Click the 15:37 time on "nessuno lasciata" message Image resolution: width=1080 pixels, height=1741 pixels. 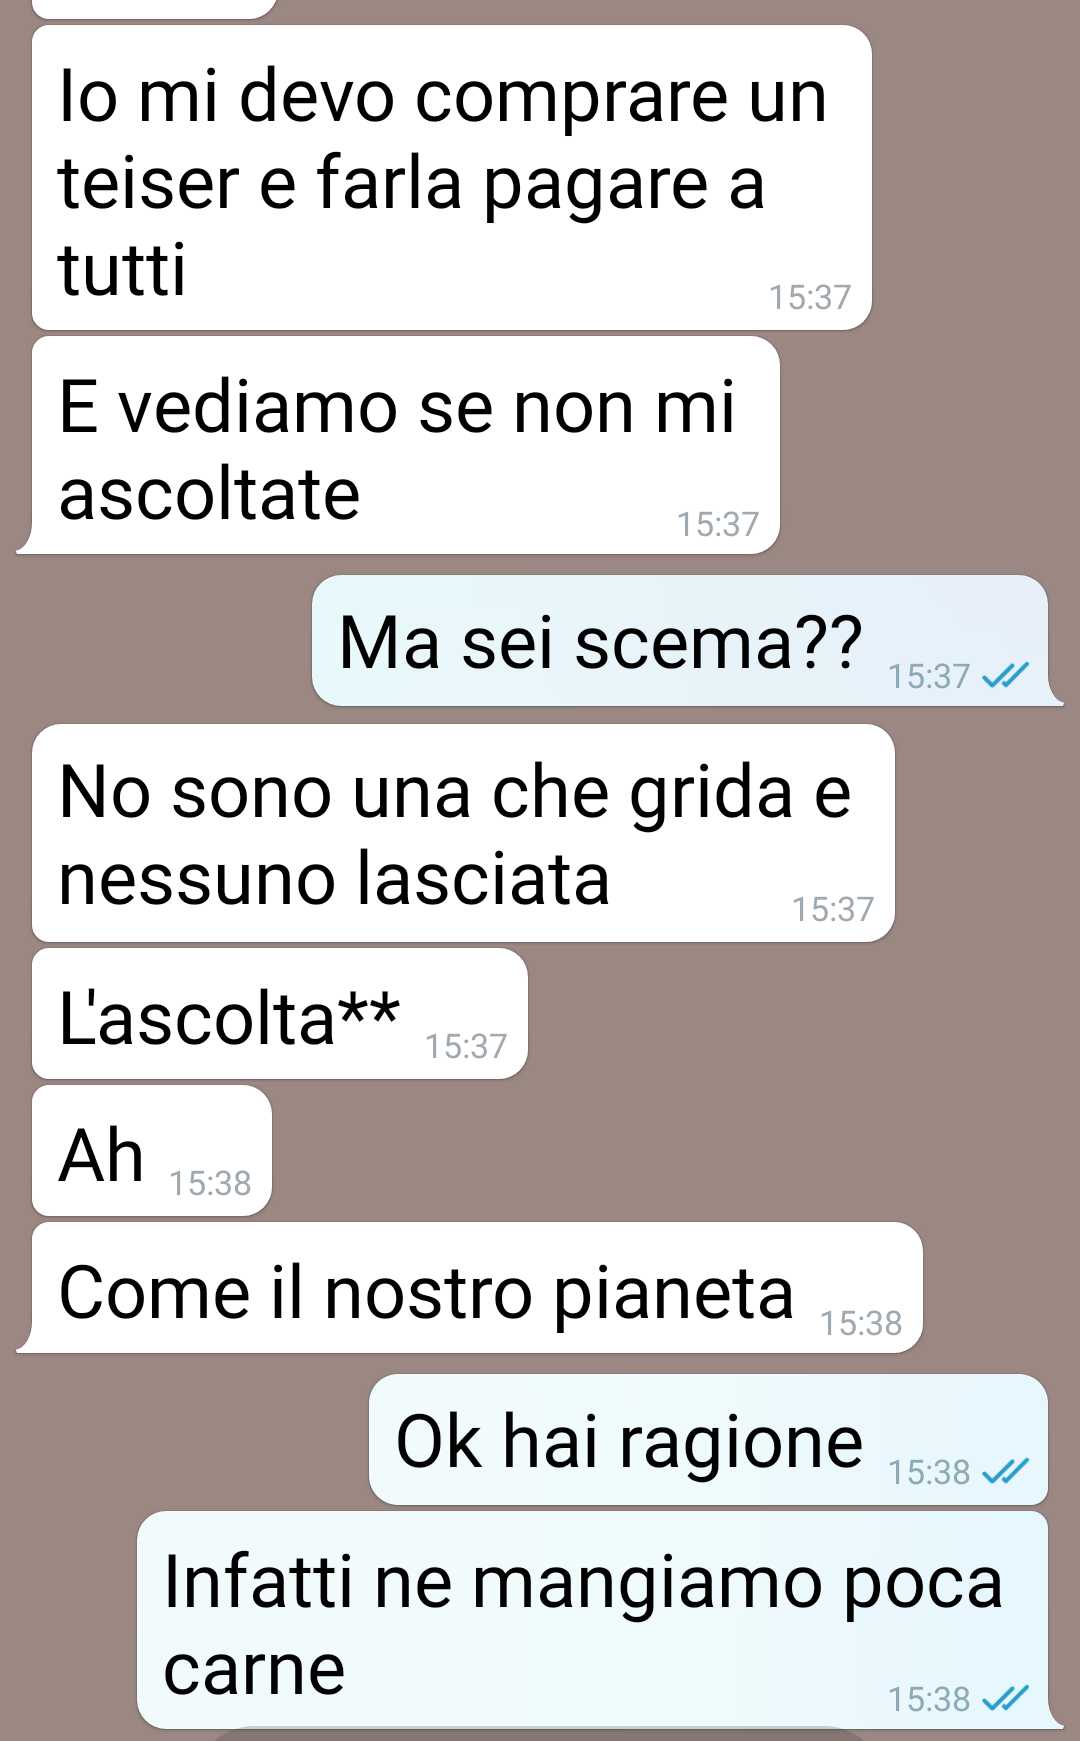pos(833,909)
